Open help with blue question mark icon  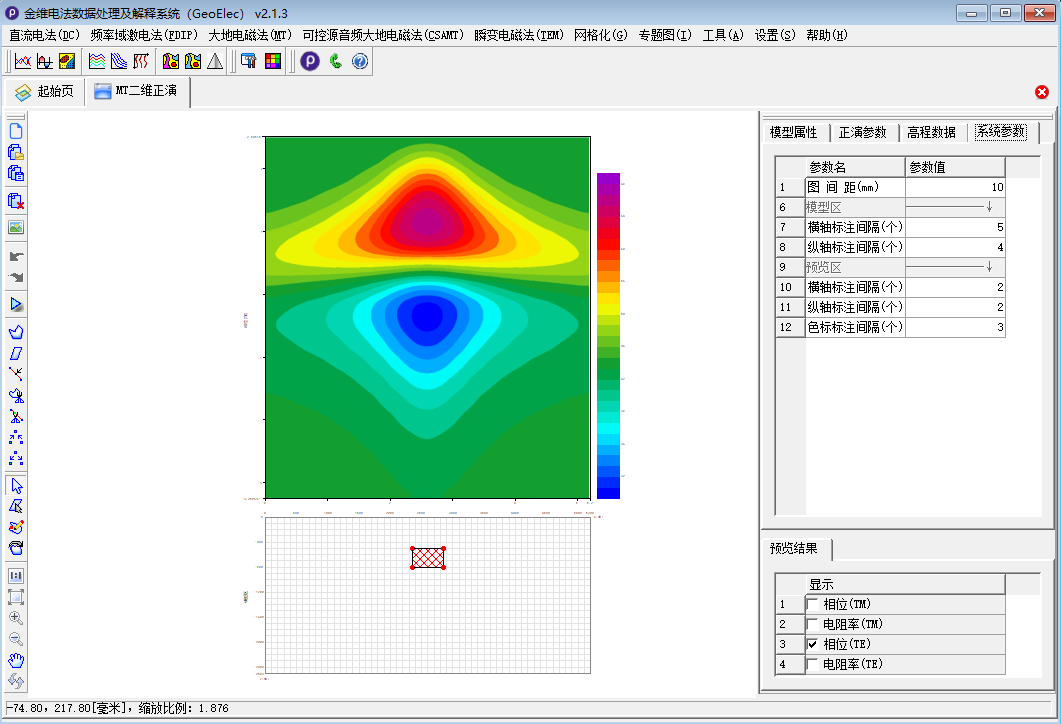[x=360, y=62]
